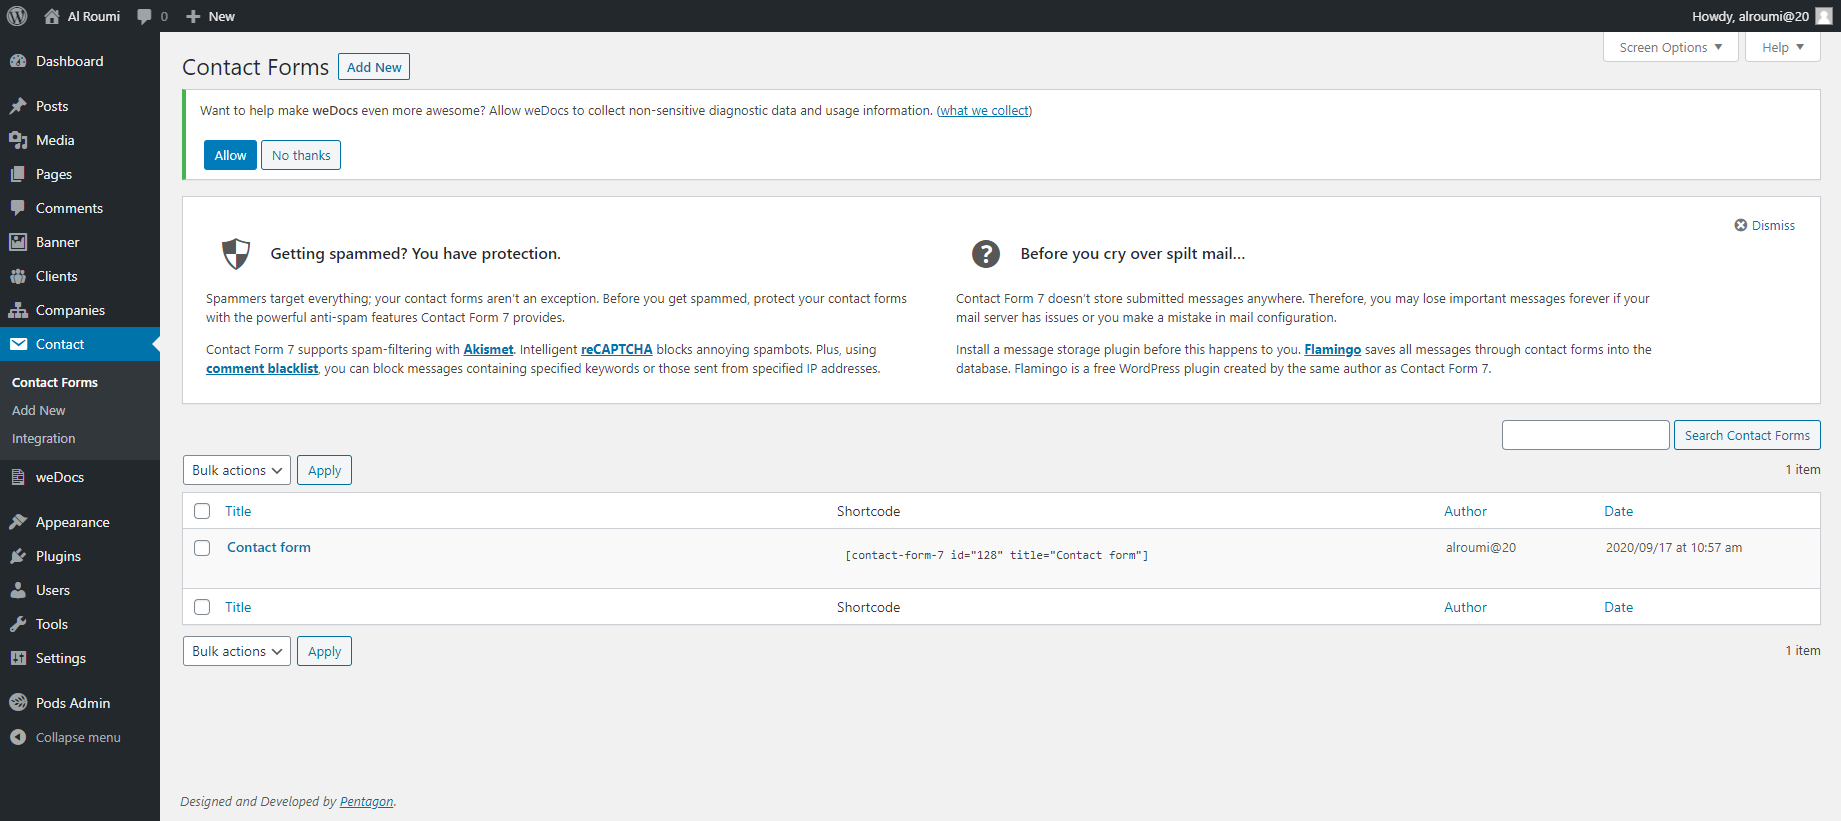Viewport: 1841px width, 821px height.
Task: Click the Allow button for weDocs
Action: click(x=230, y=155)
